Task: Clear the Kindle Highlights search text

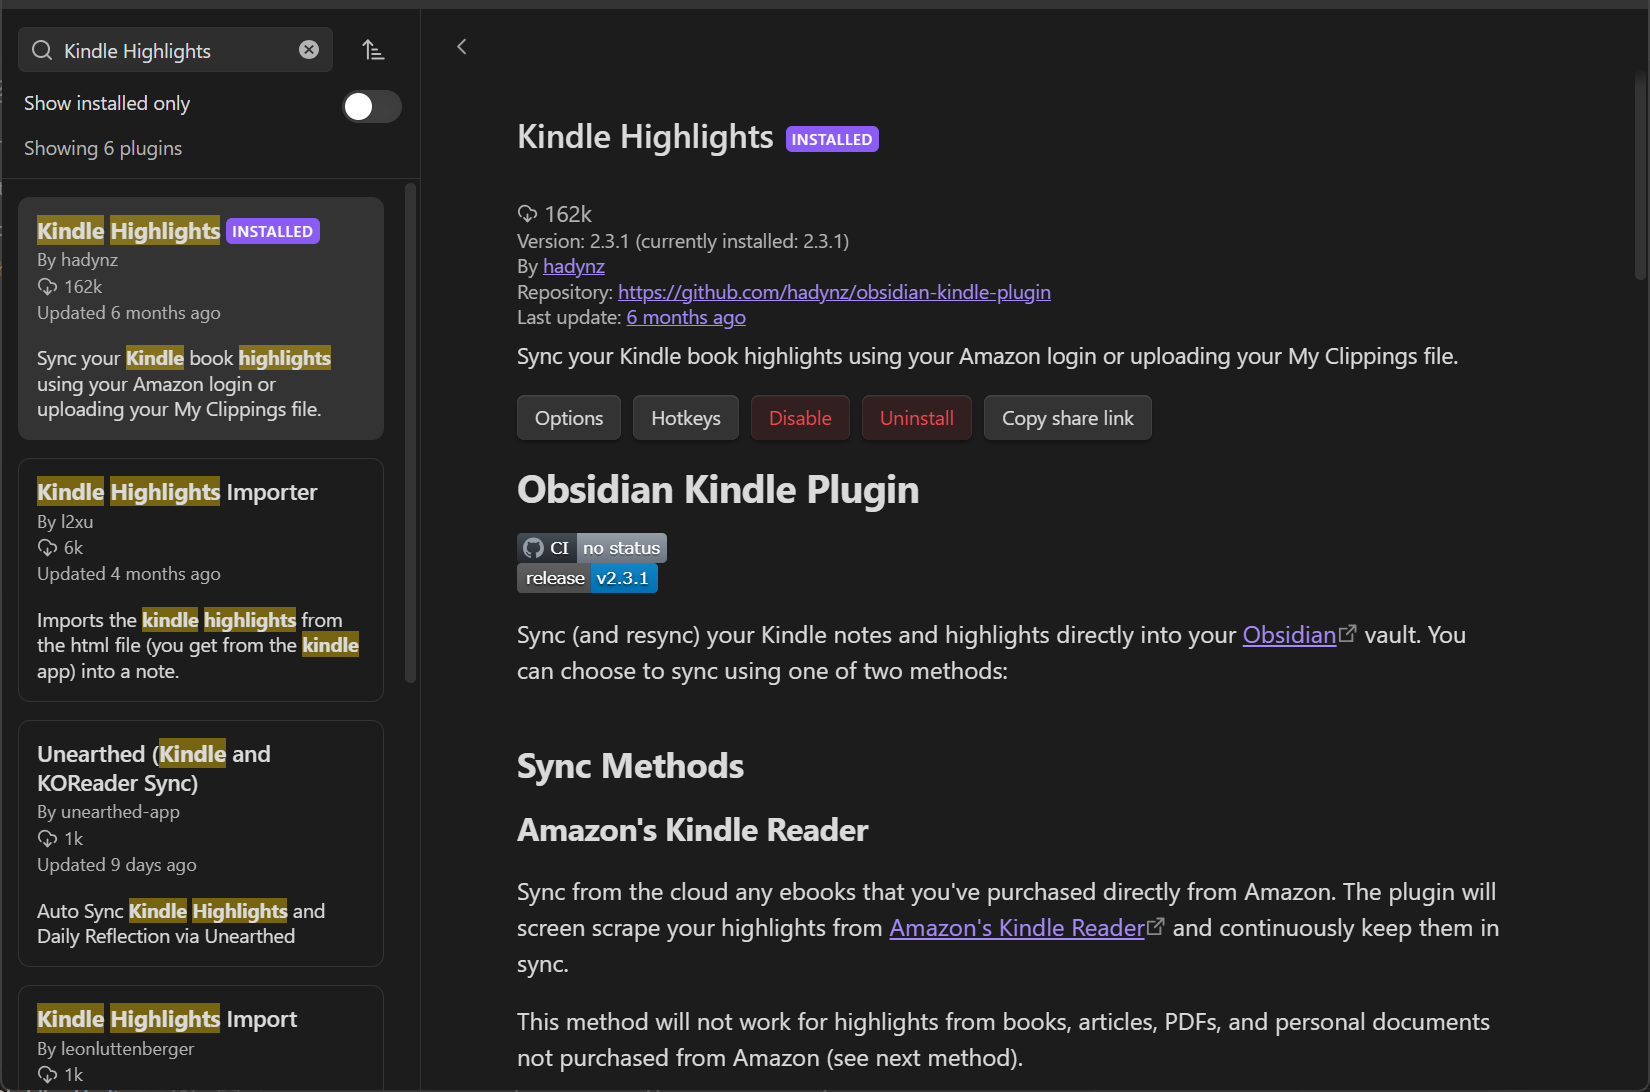Action: click(309, 50)
